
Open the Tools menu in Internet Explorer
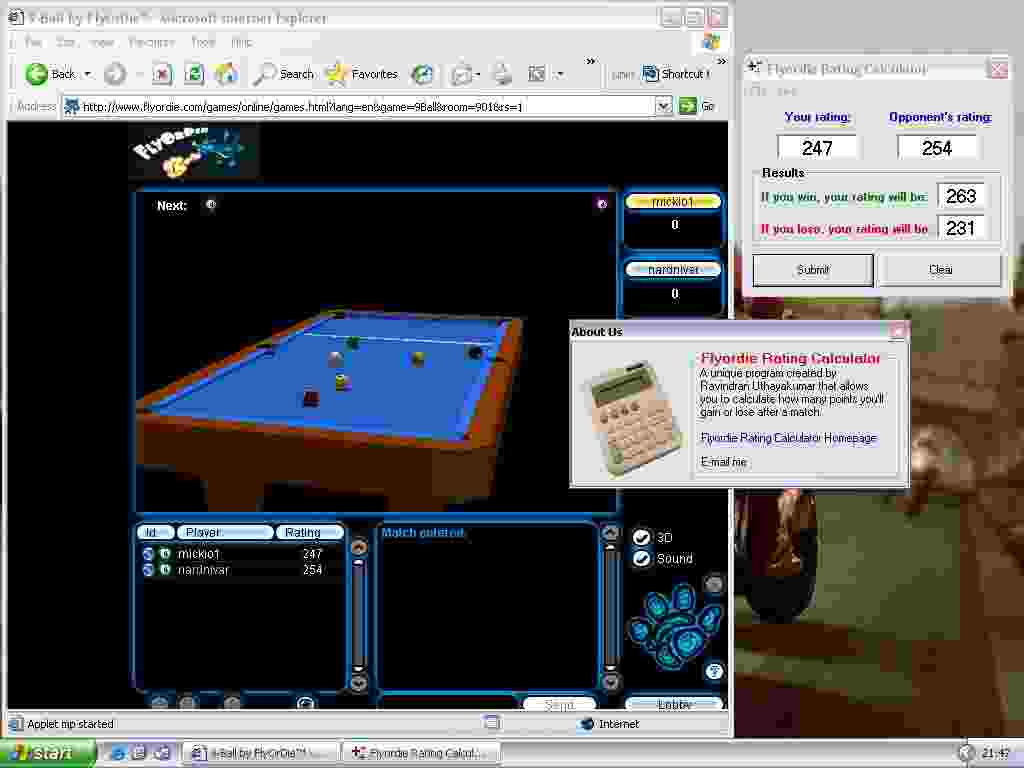pos(203,42)
